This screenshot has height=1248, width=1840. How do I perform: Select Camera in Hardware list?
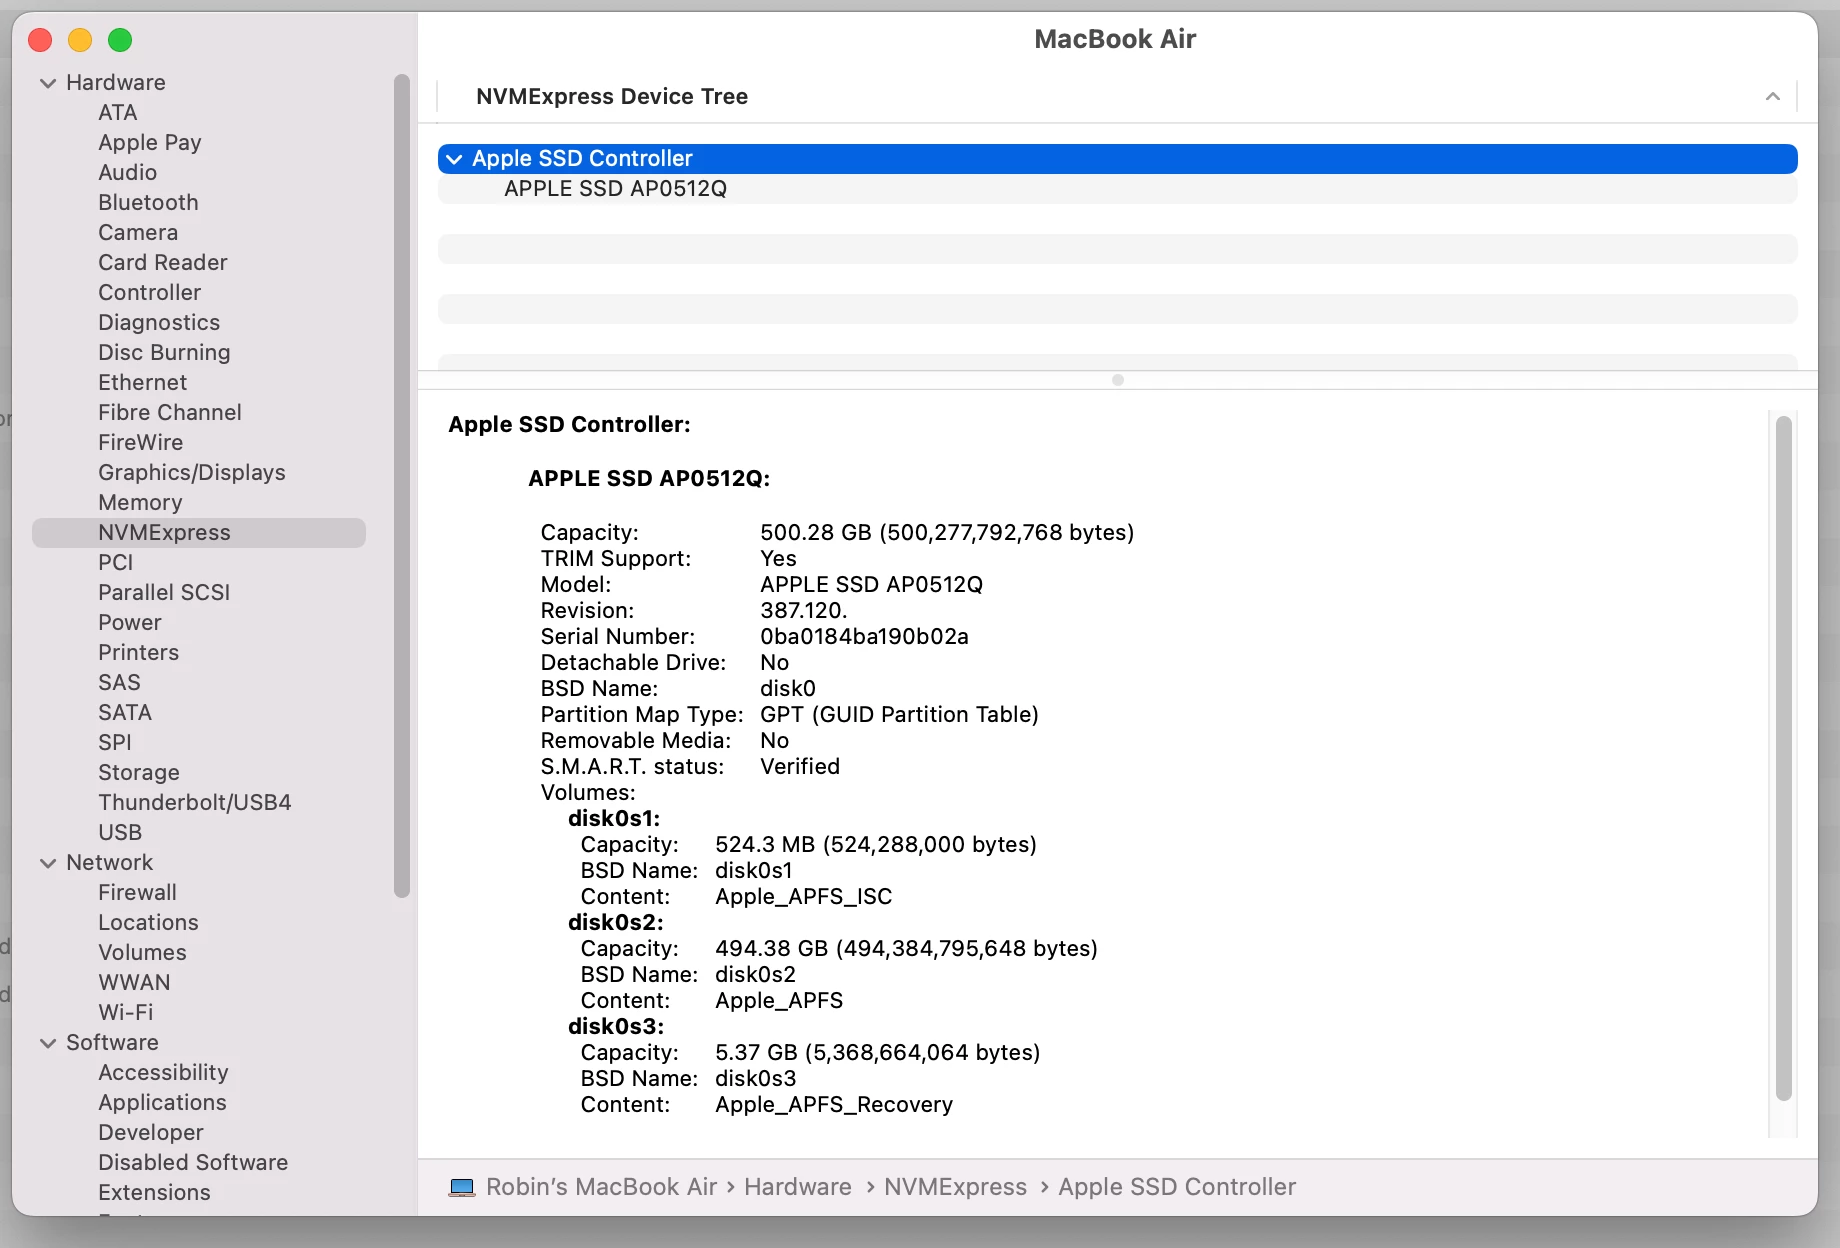pyautogui.click(x=138, y=233)
